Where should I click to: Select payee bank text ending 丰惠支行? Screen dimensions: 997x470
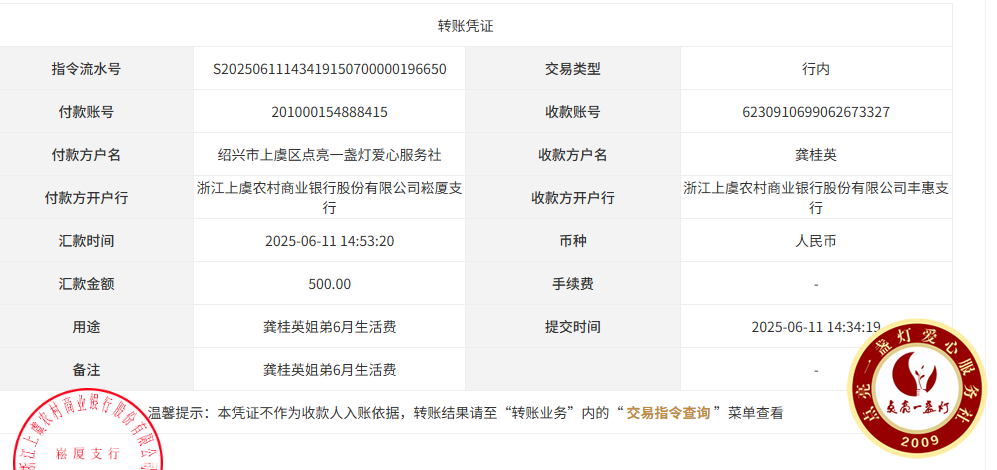pos(816,198)
